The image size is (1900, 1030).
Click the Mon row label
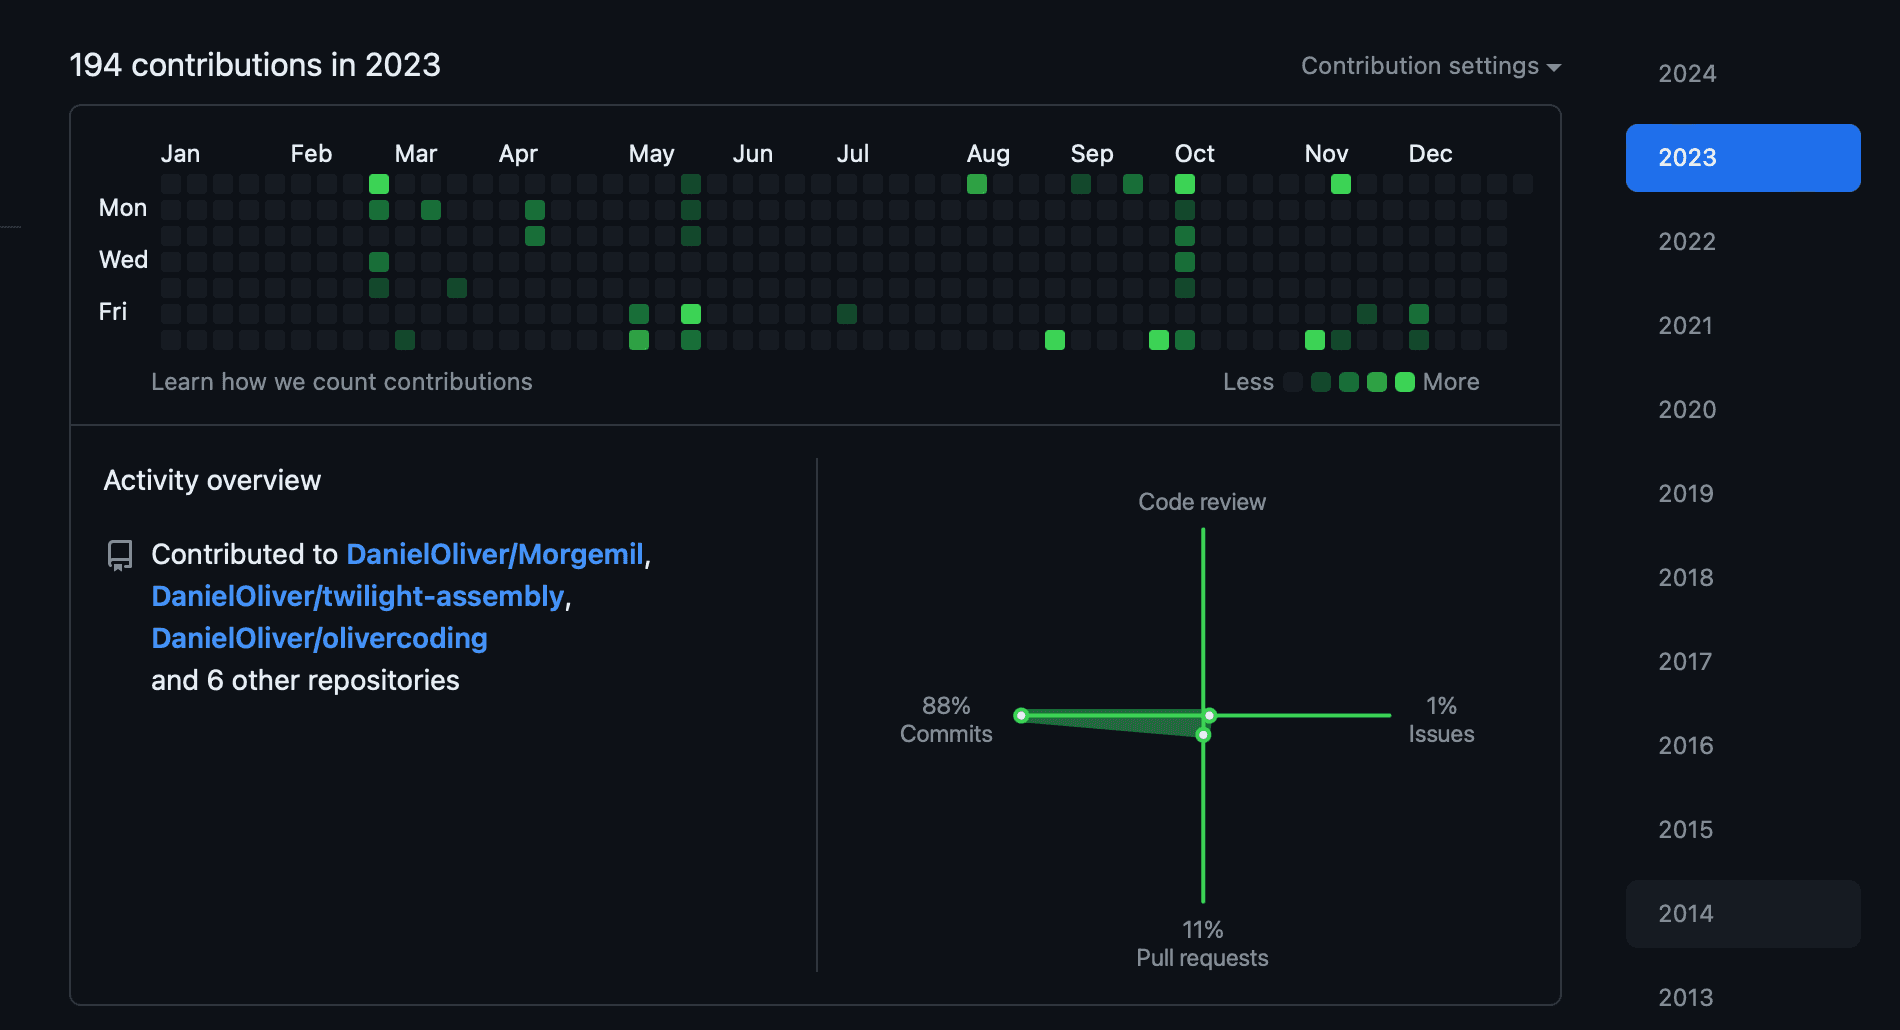123,208
